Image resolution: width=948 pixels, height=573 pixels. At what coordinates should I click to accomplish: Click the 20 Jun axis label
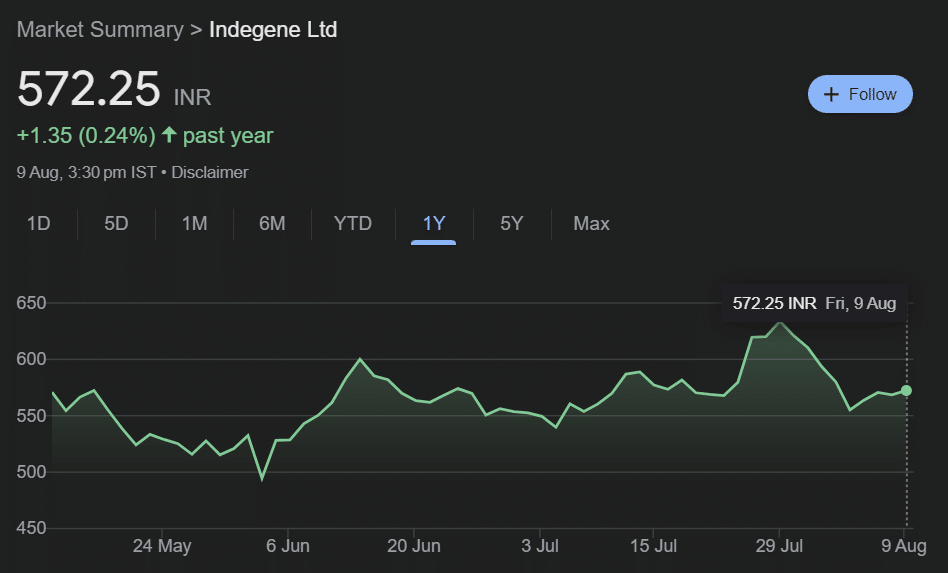pos(414,546)
